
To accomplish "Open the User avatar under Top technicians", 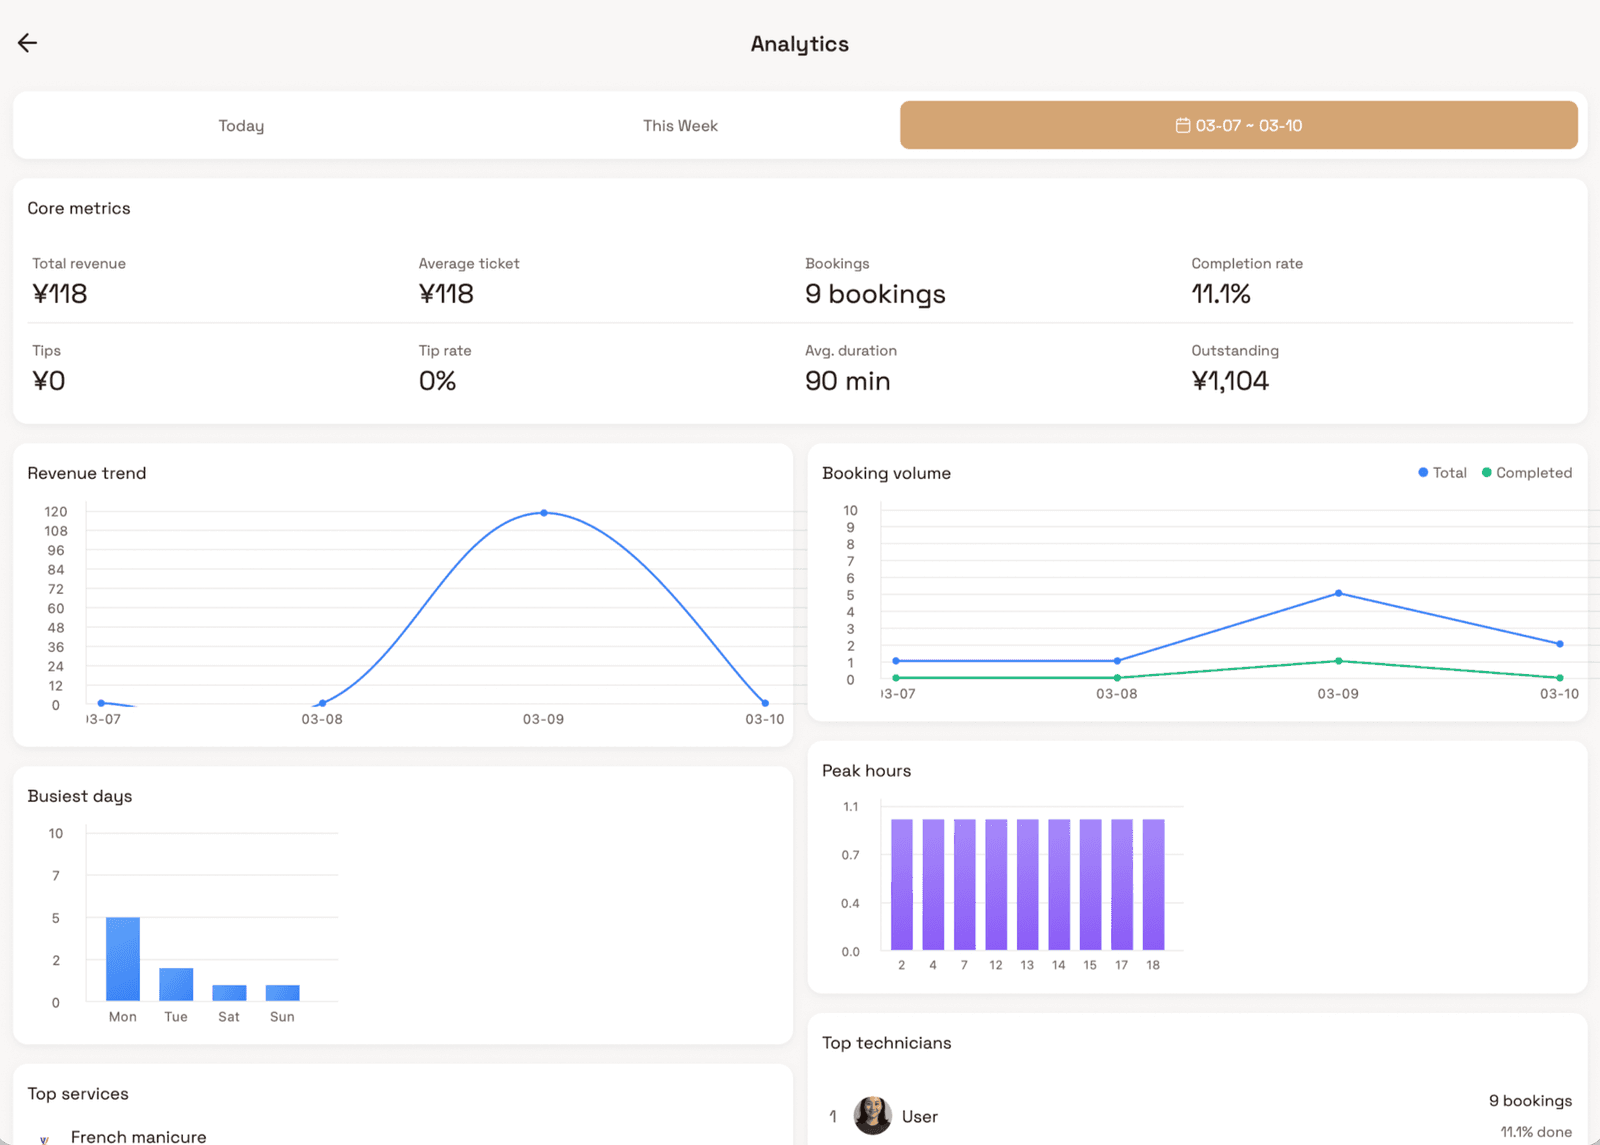I will point(871,1116).
